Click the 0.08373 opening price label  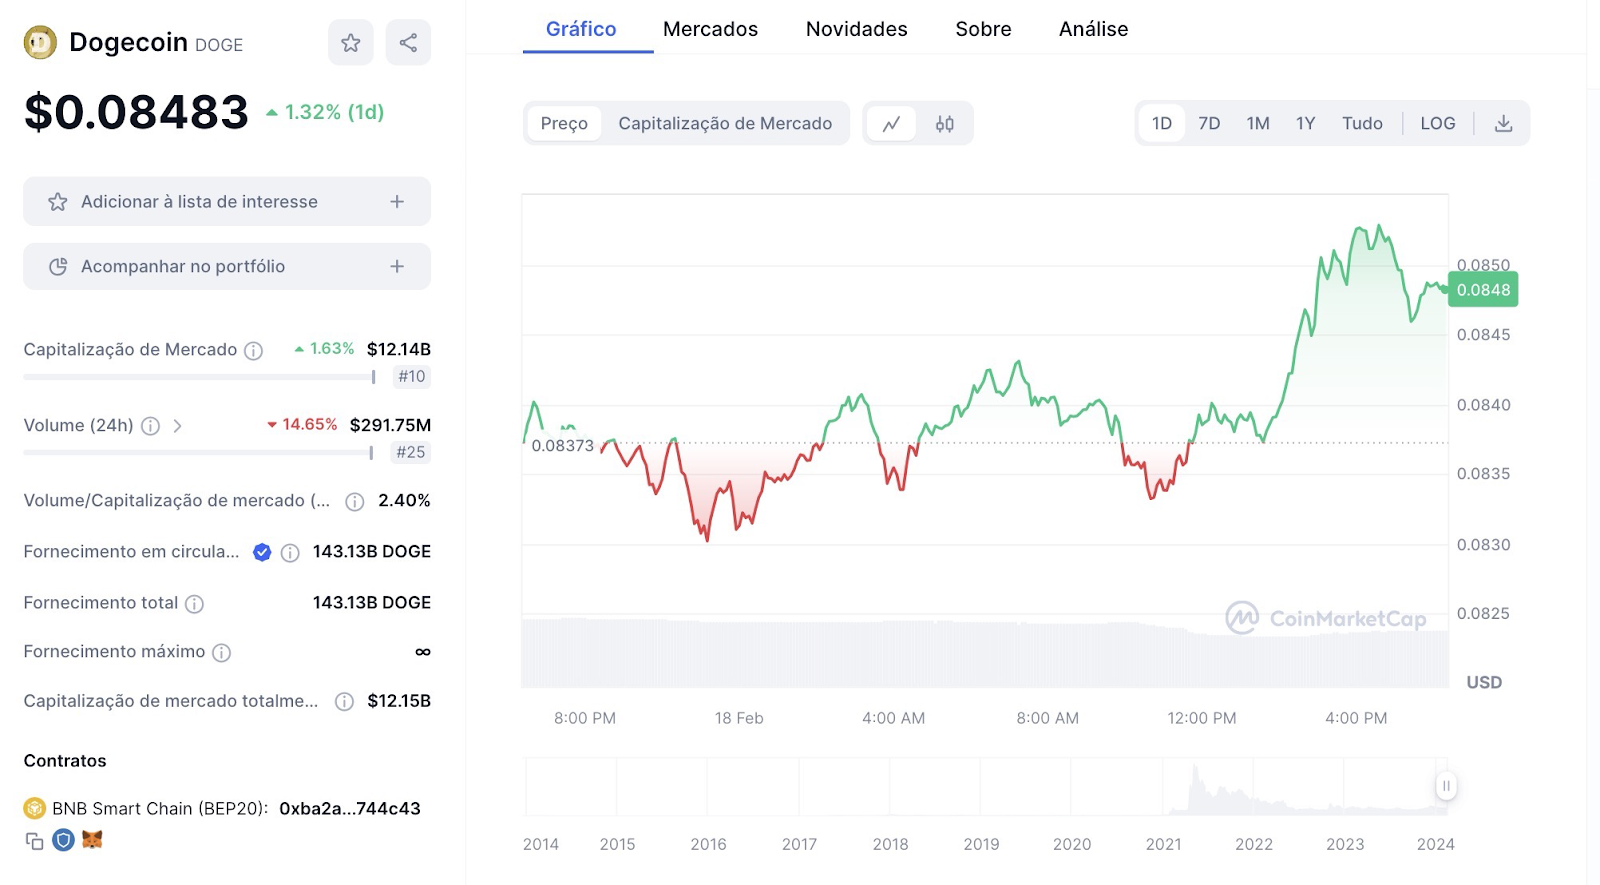[562, 446]
